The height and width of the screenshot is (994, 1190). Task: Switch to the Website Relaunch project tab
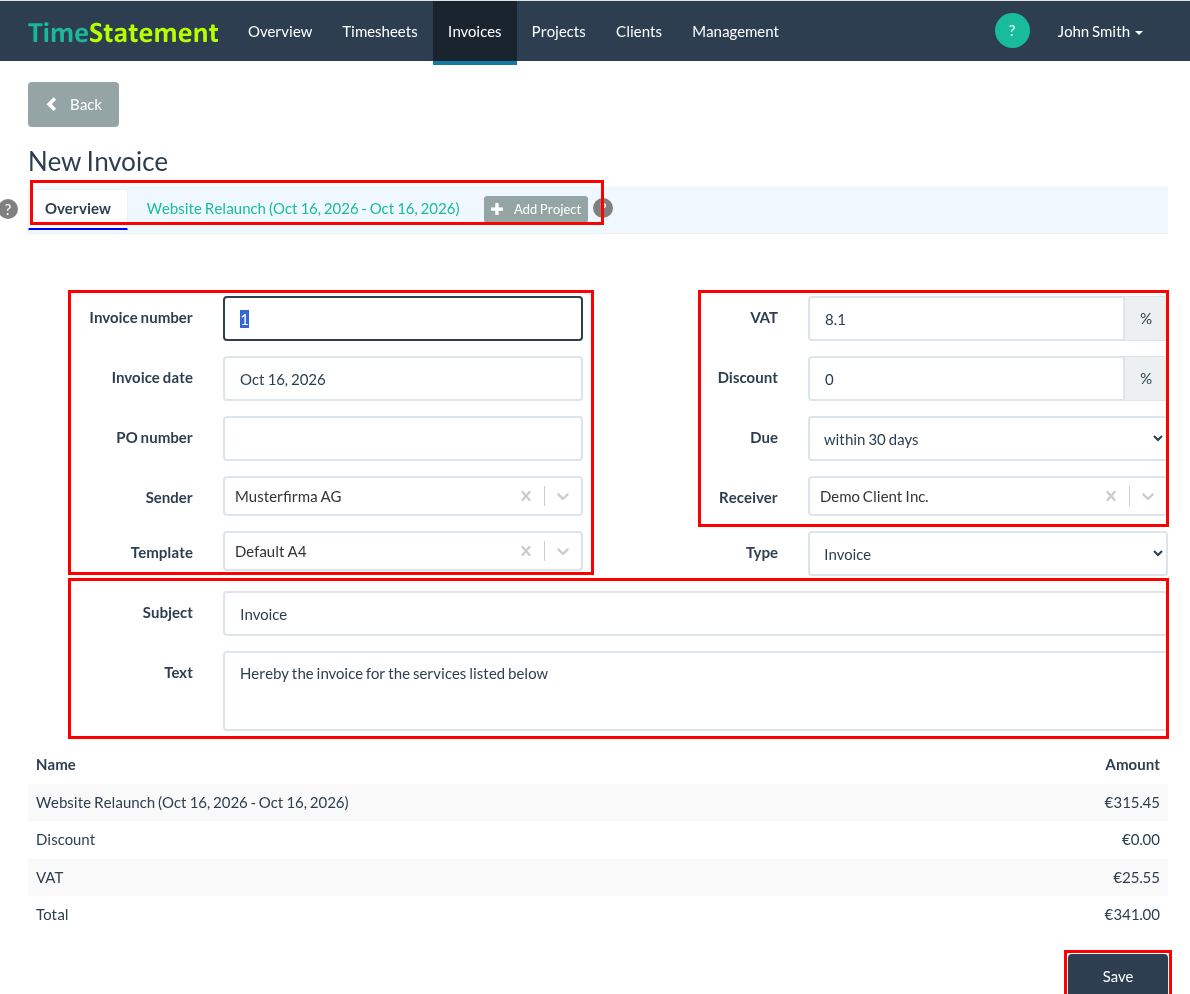tap(303, 209)
